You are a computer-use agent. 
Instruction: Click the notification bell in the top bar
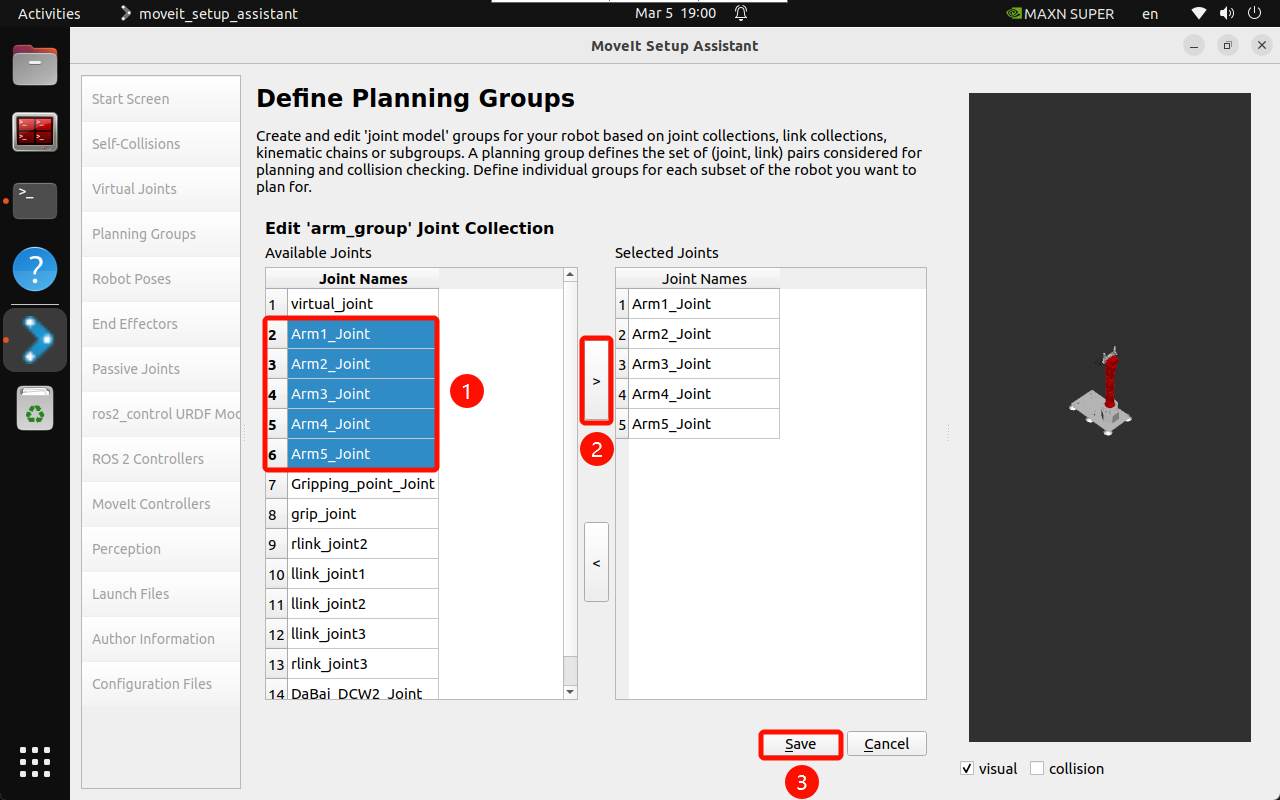click(741, 14)
